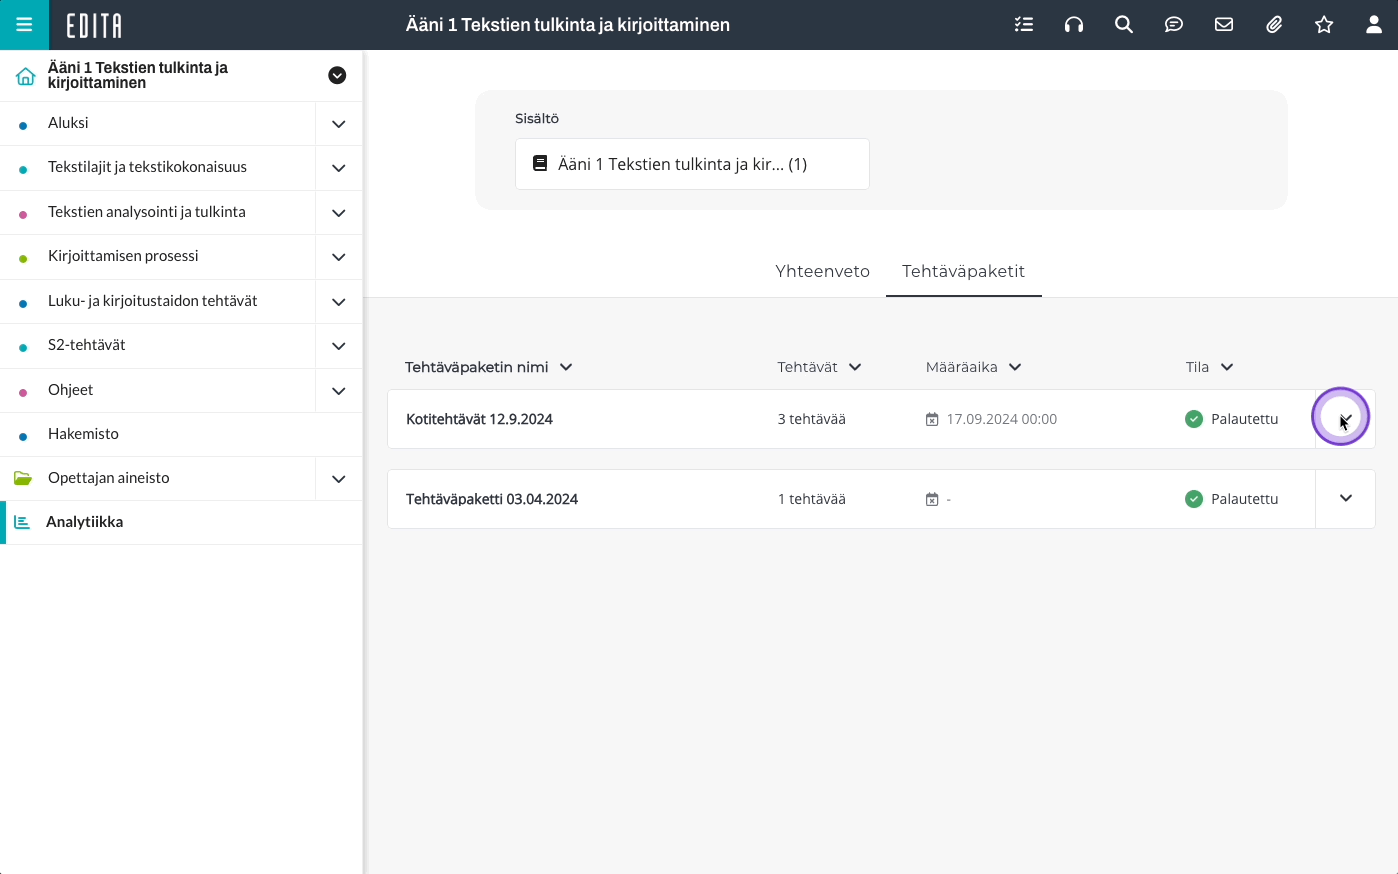Expand Kirjoittamisen prosessi chevron
This screenshot has width=1398, height=874.
(339, 257)
